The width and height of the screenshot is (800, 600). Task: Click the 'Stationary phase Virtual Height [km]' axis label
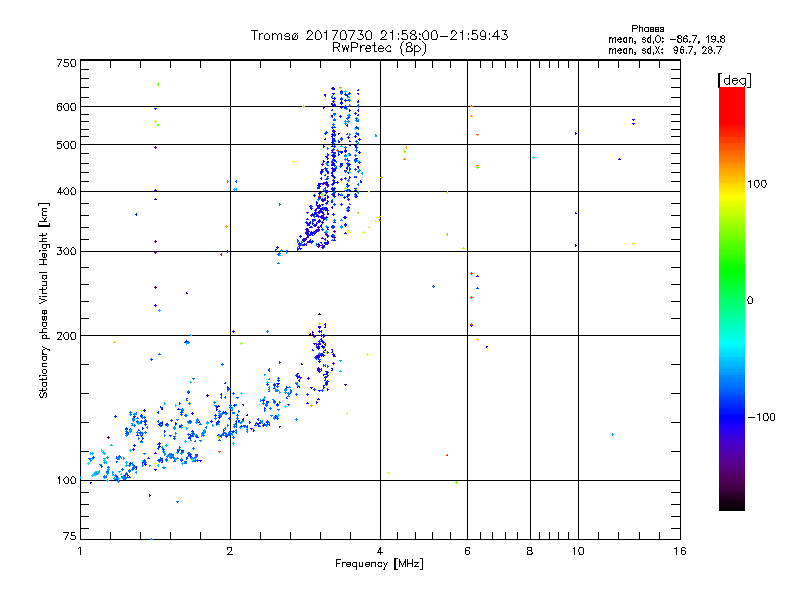(43, 300)
